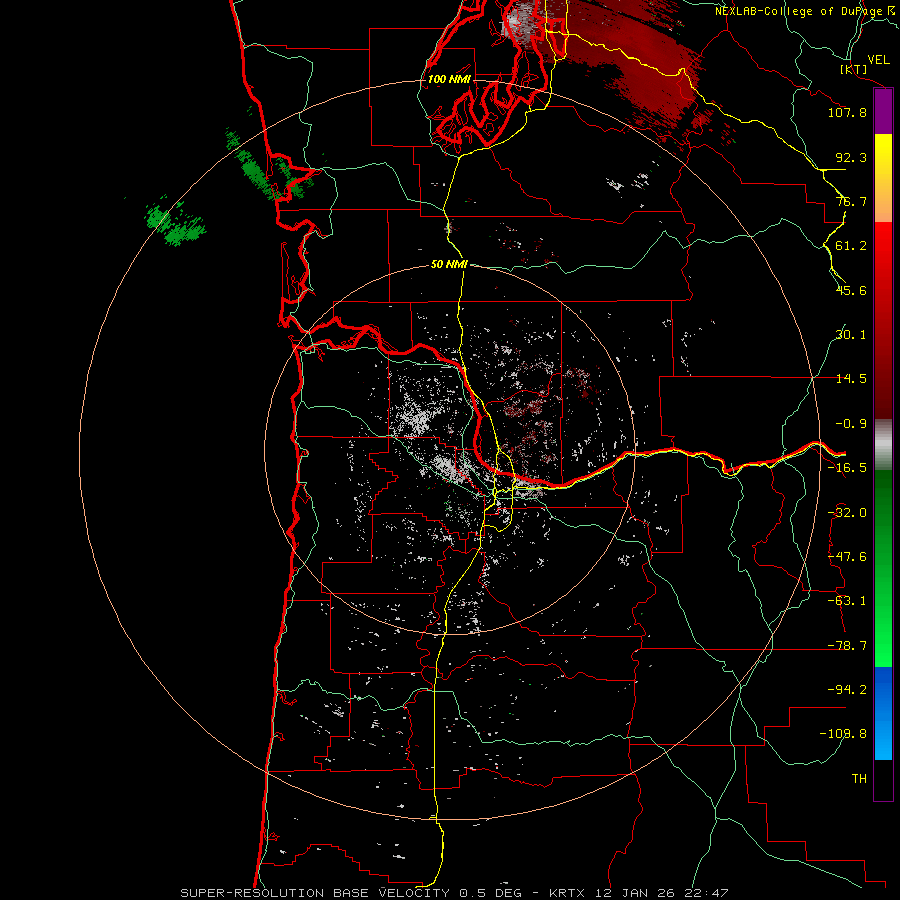The width and height of the screenshot is (900, 900).
Task: Click the -109.8 scale value
Action: [843, 734]
